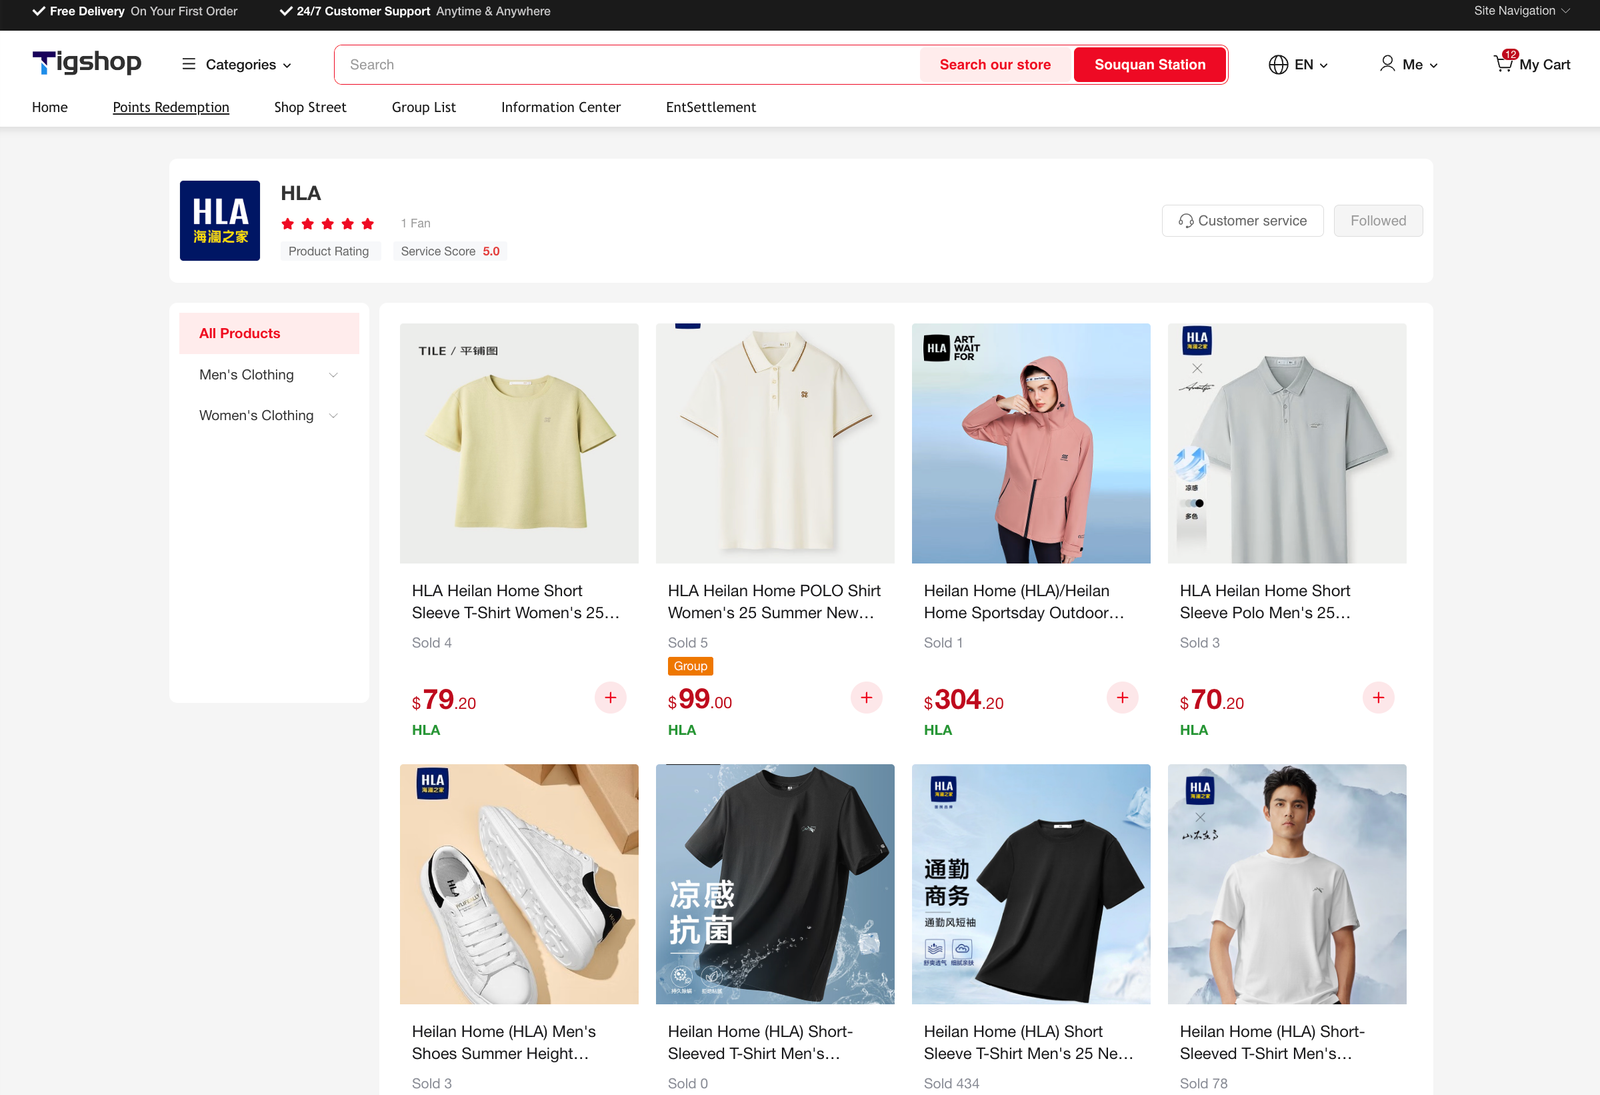Viewport: 1600px width, 1095px height.
Task: Open the Shop Street menu item
Action: (x=310, y=108)
